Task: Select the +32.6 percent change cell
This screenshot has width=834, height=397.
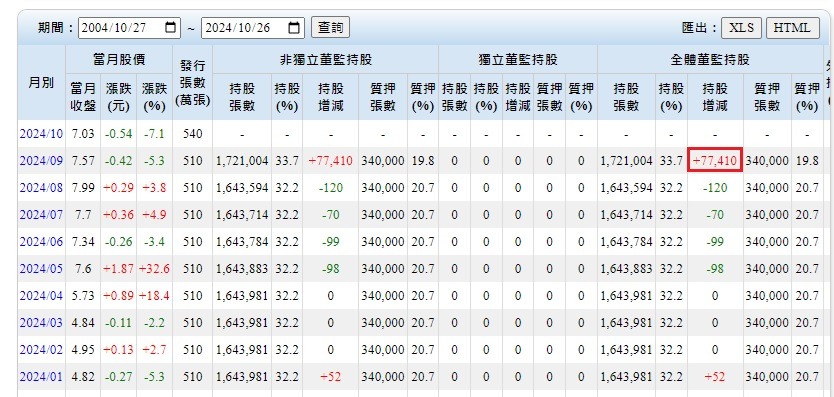Action: [154, 269]
